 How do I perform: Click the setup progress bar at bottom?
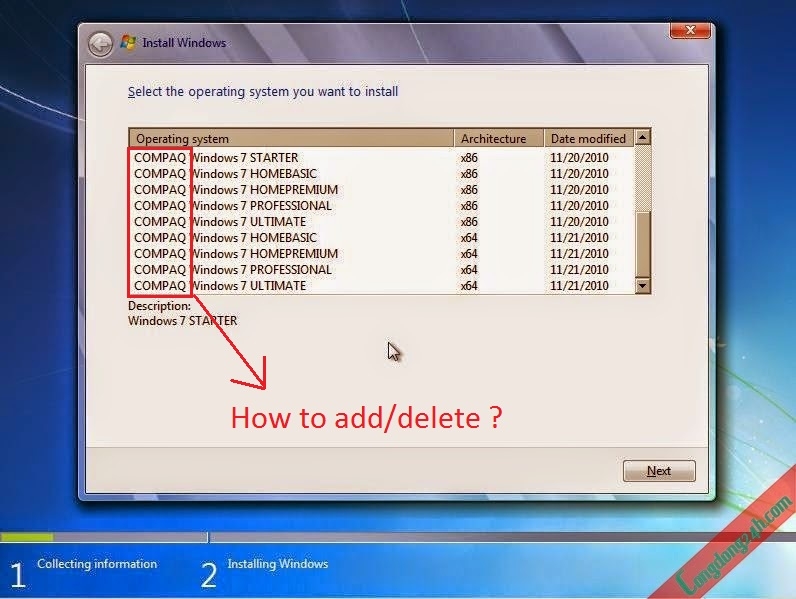398,537
